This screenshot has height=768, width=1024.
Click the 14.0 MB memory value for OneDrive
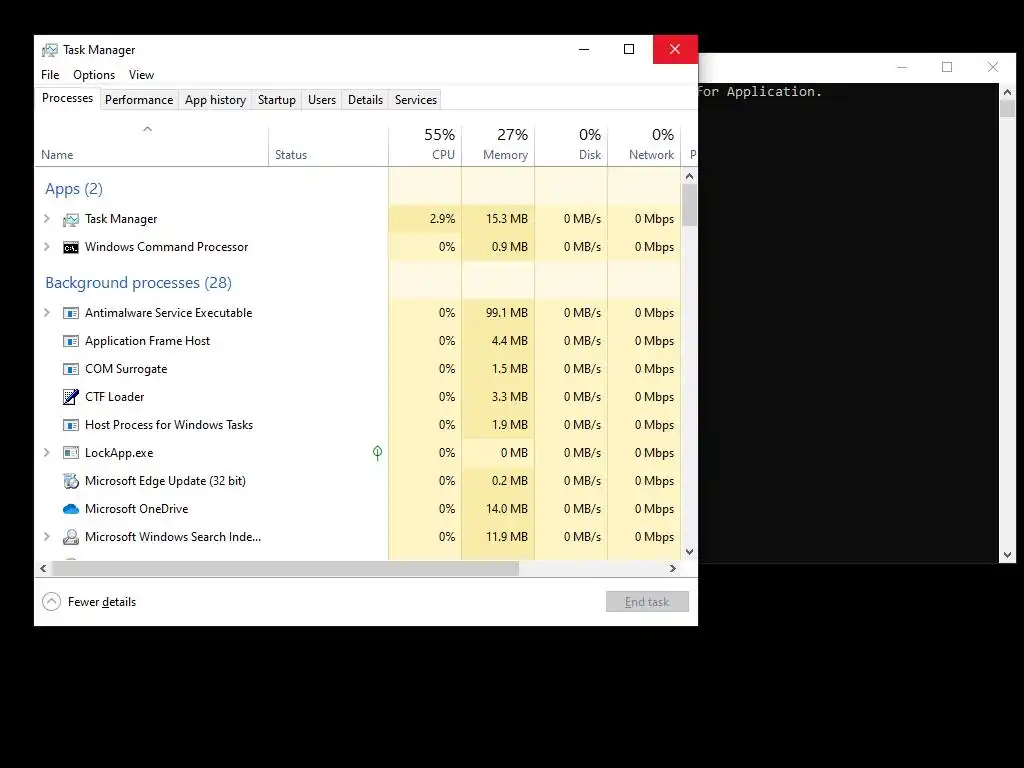tap(507, 509)
